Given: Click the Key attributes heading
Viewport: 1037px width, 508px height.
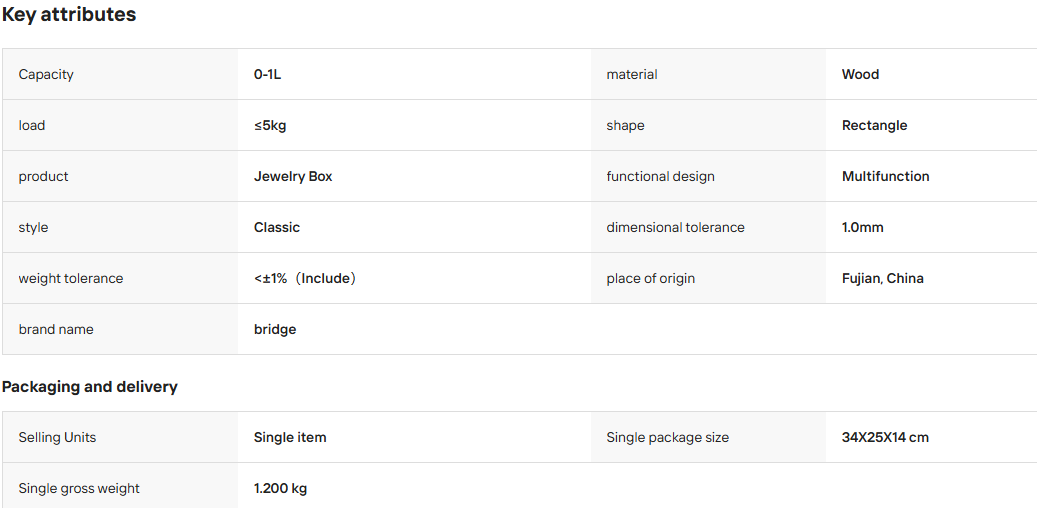Looking at the screenshot, I should [69, 15].
